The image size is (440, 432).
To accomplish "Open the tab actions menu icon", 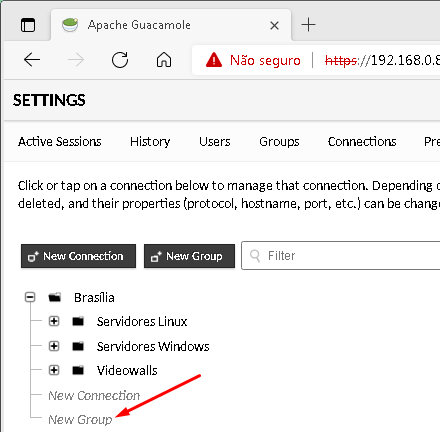I will (x=28, y=25).
